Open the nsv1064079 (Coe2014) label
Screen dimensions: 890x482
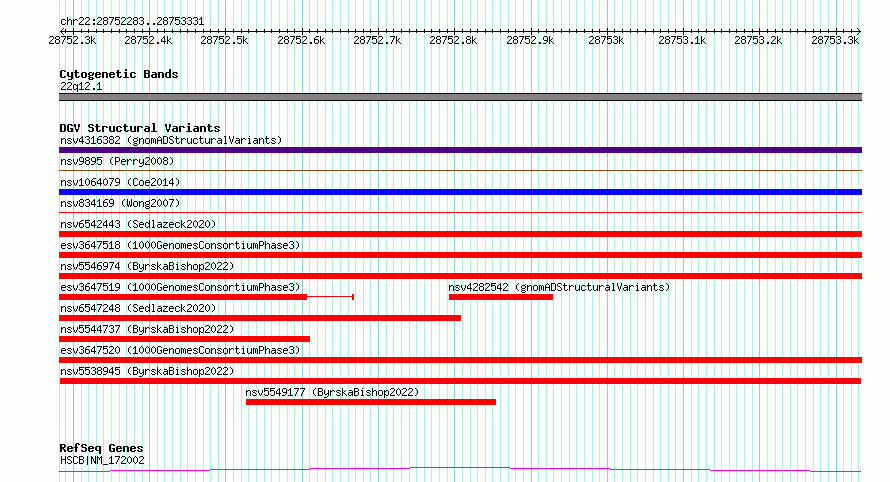(120, 182)
